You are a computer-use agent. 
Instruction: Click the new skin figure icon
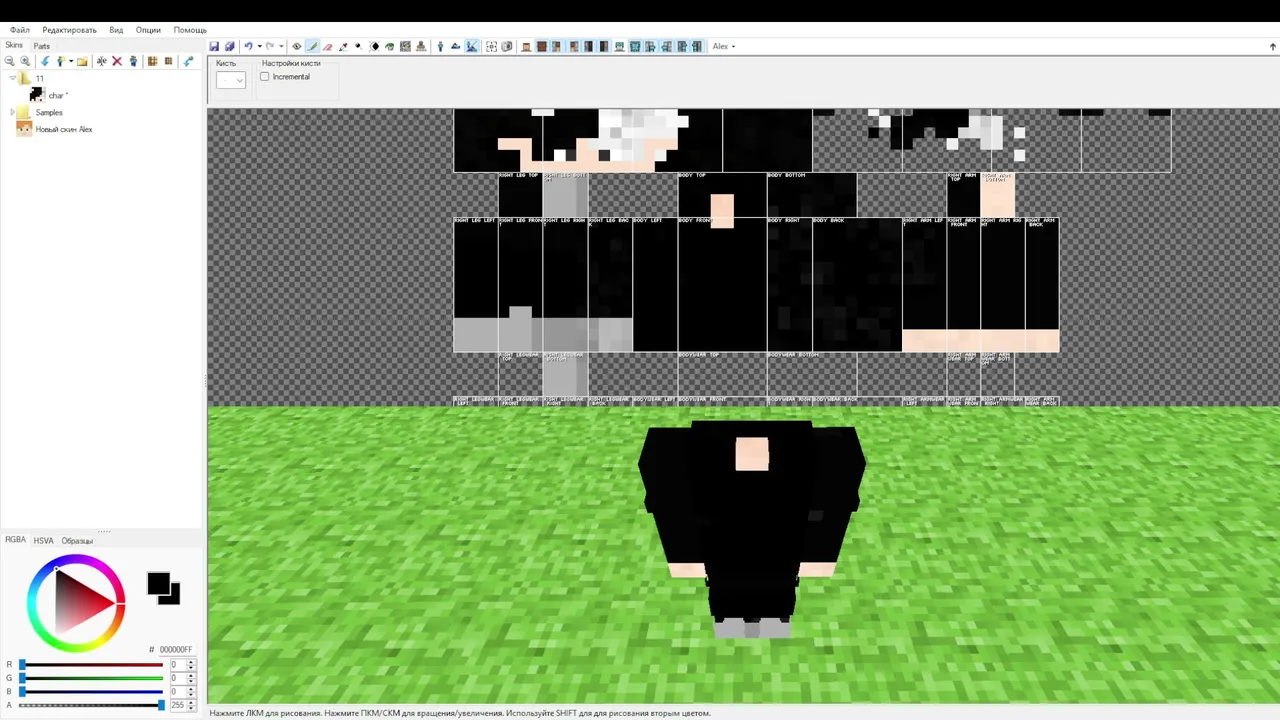click(60, 61)
